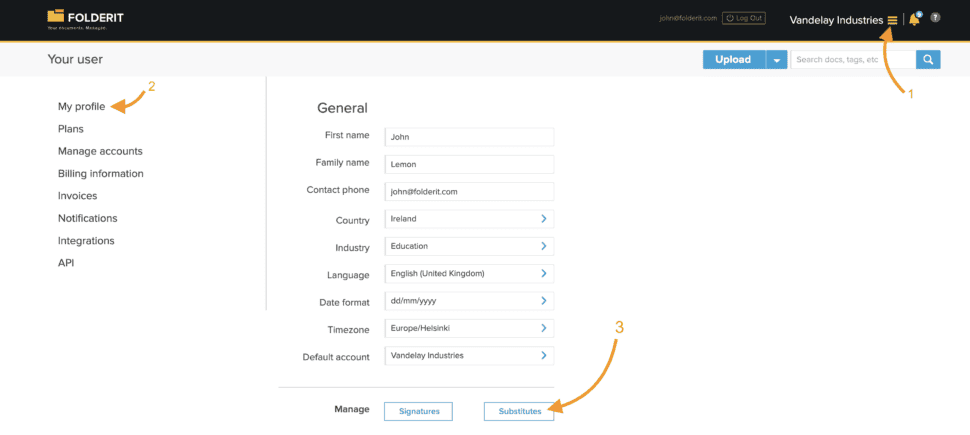
Task: Click the Substitutes button
Action: pyautogui.click(x=519, y=411)
